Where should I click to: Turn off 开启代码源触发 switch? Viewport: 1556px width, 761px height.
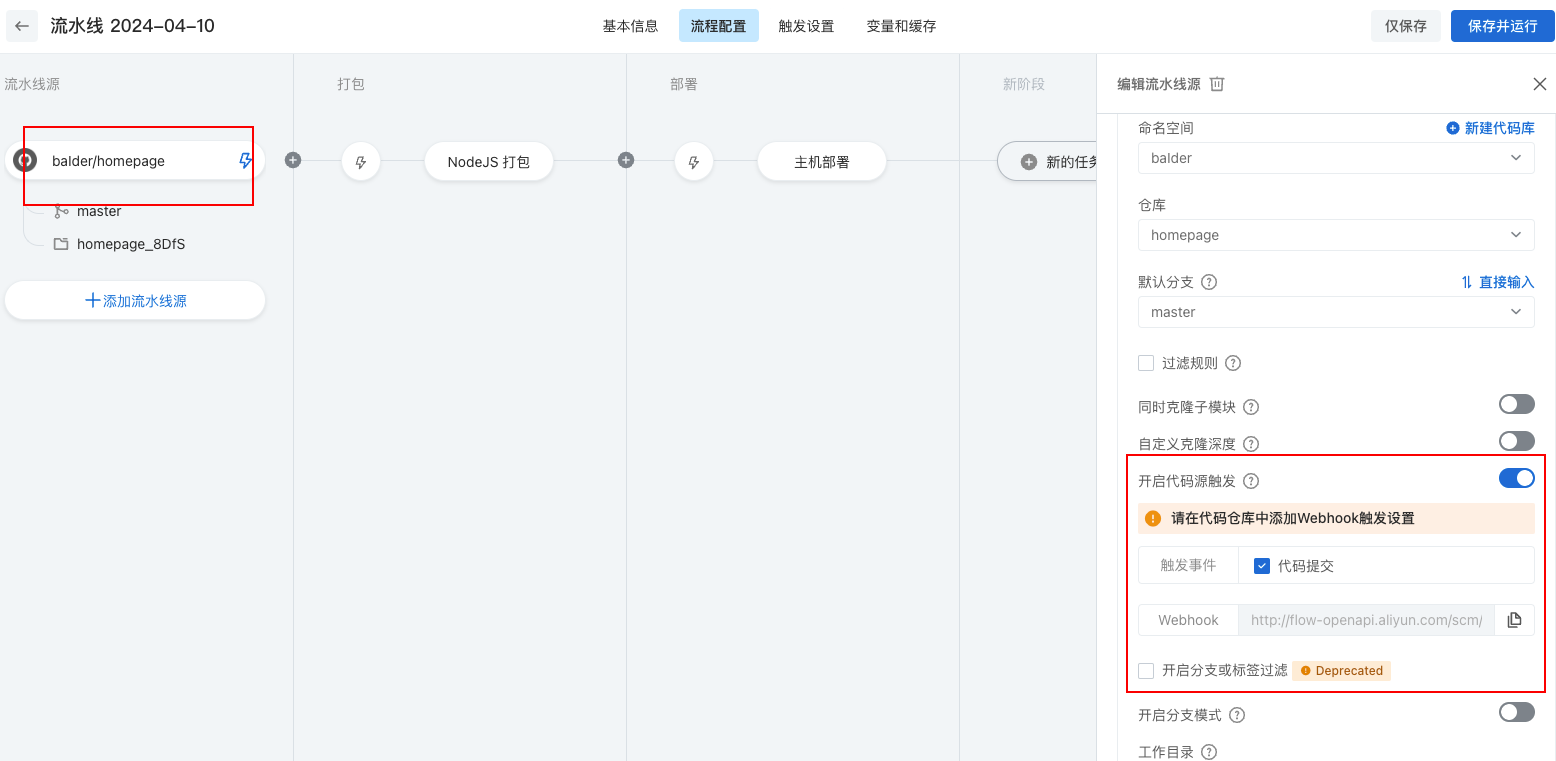click(x=1516, y=478)
